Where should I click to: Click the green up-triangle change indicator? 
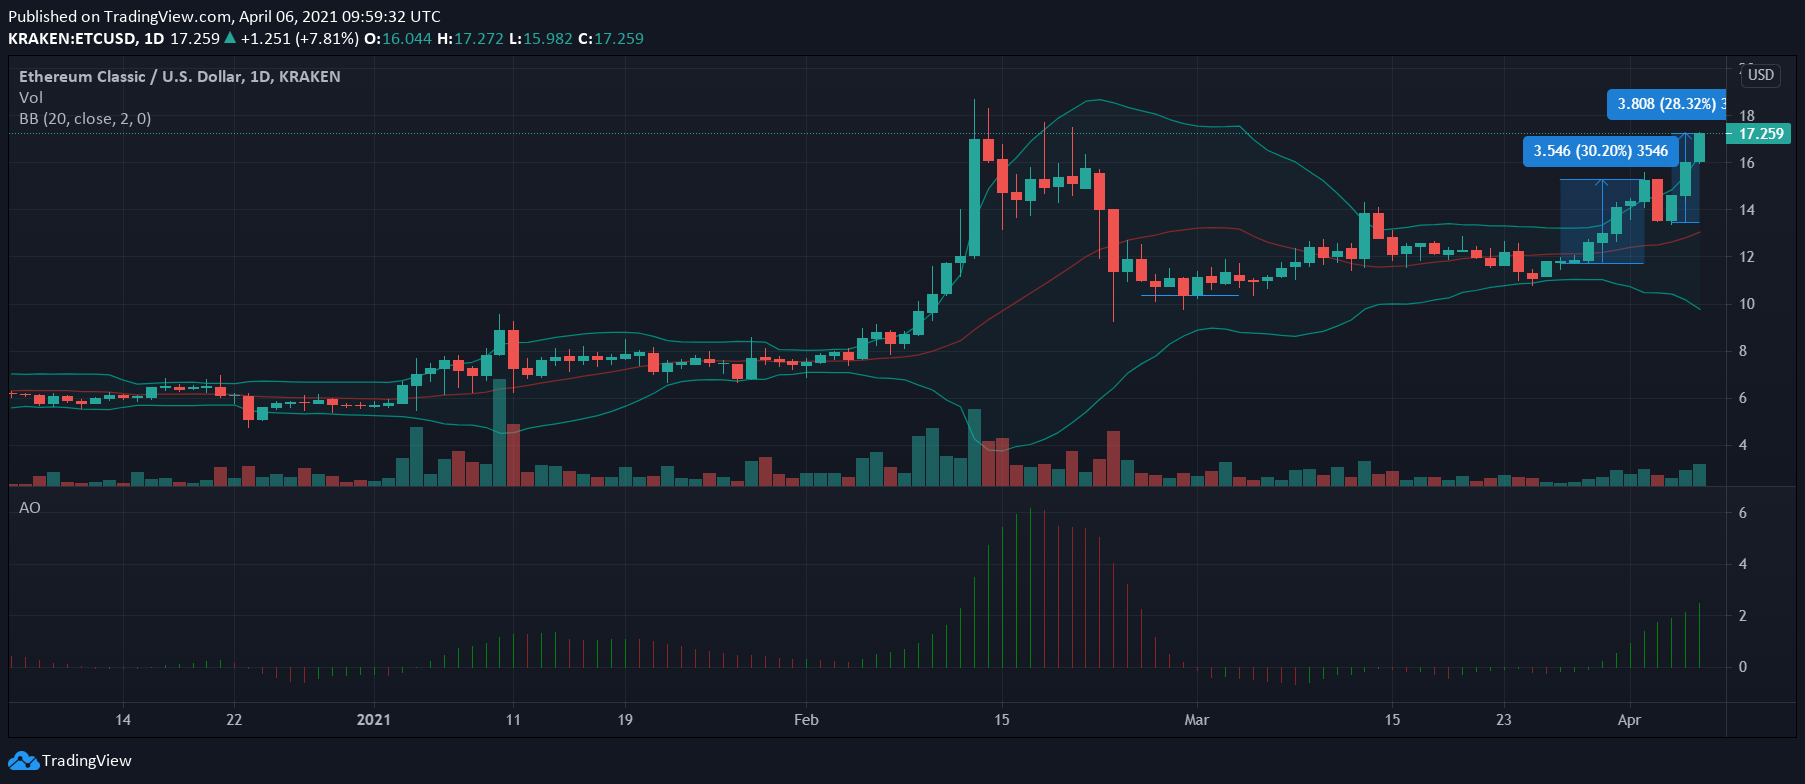(x=230, y=38)
